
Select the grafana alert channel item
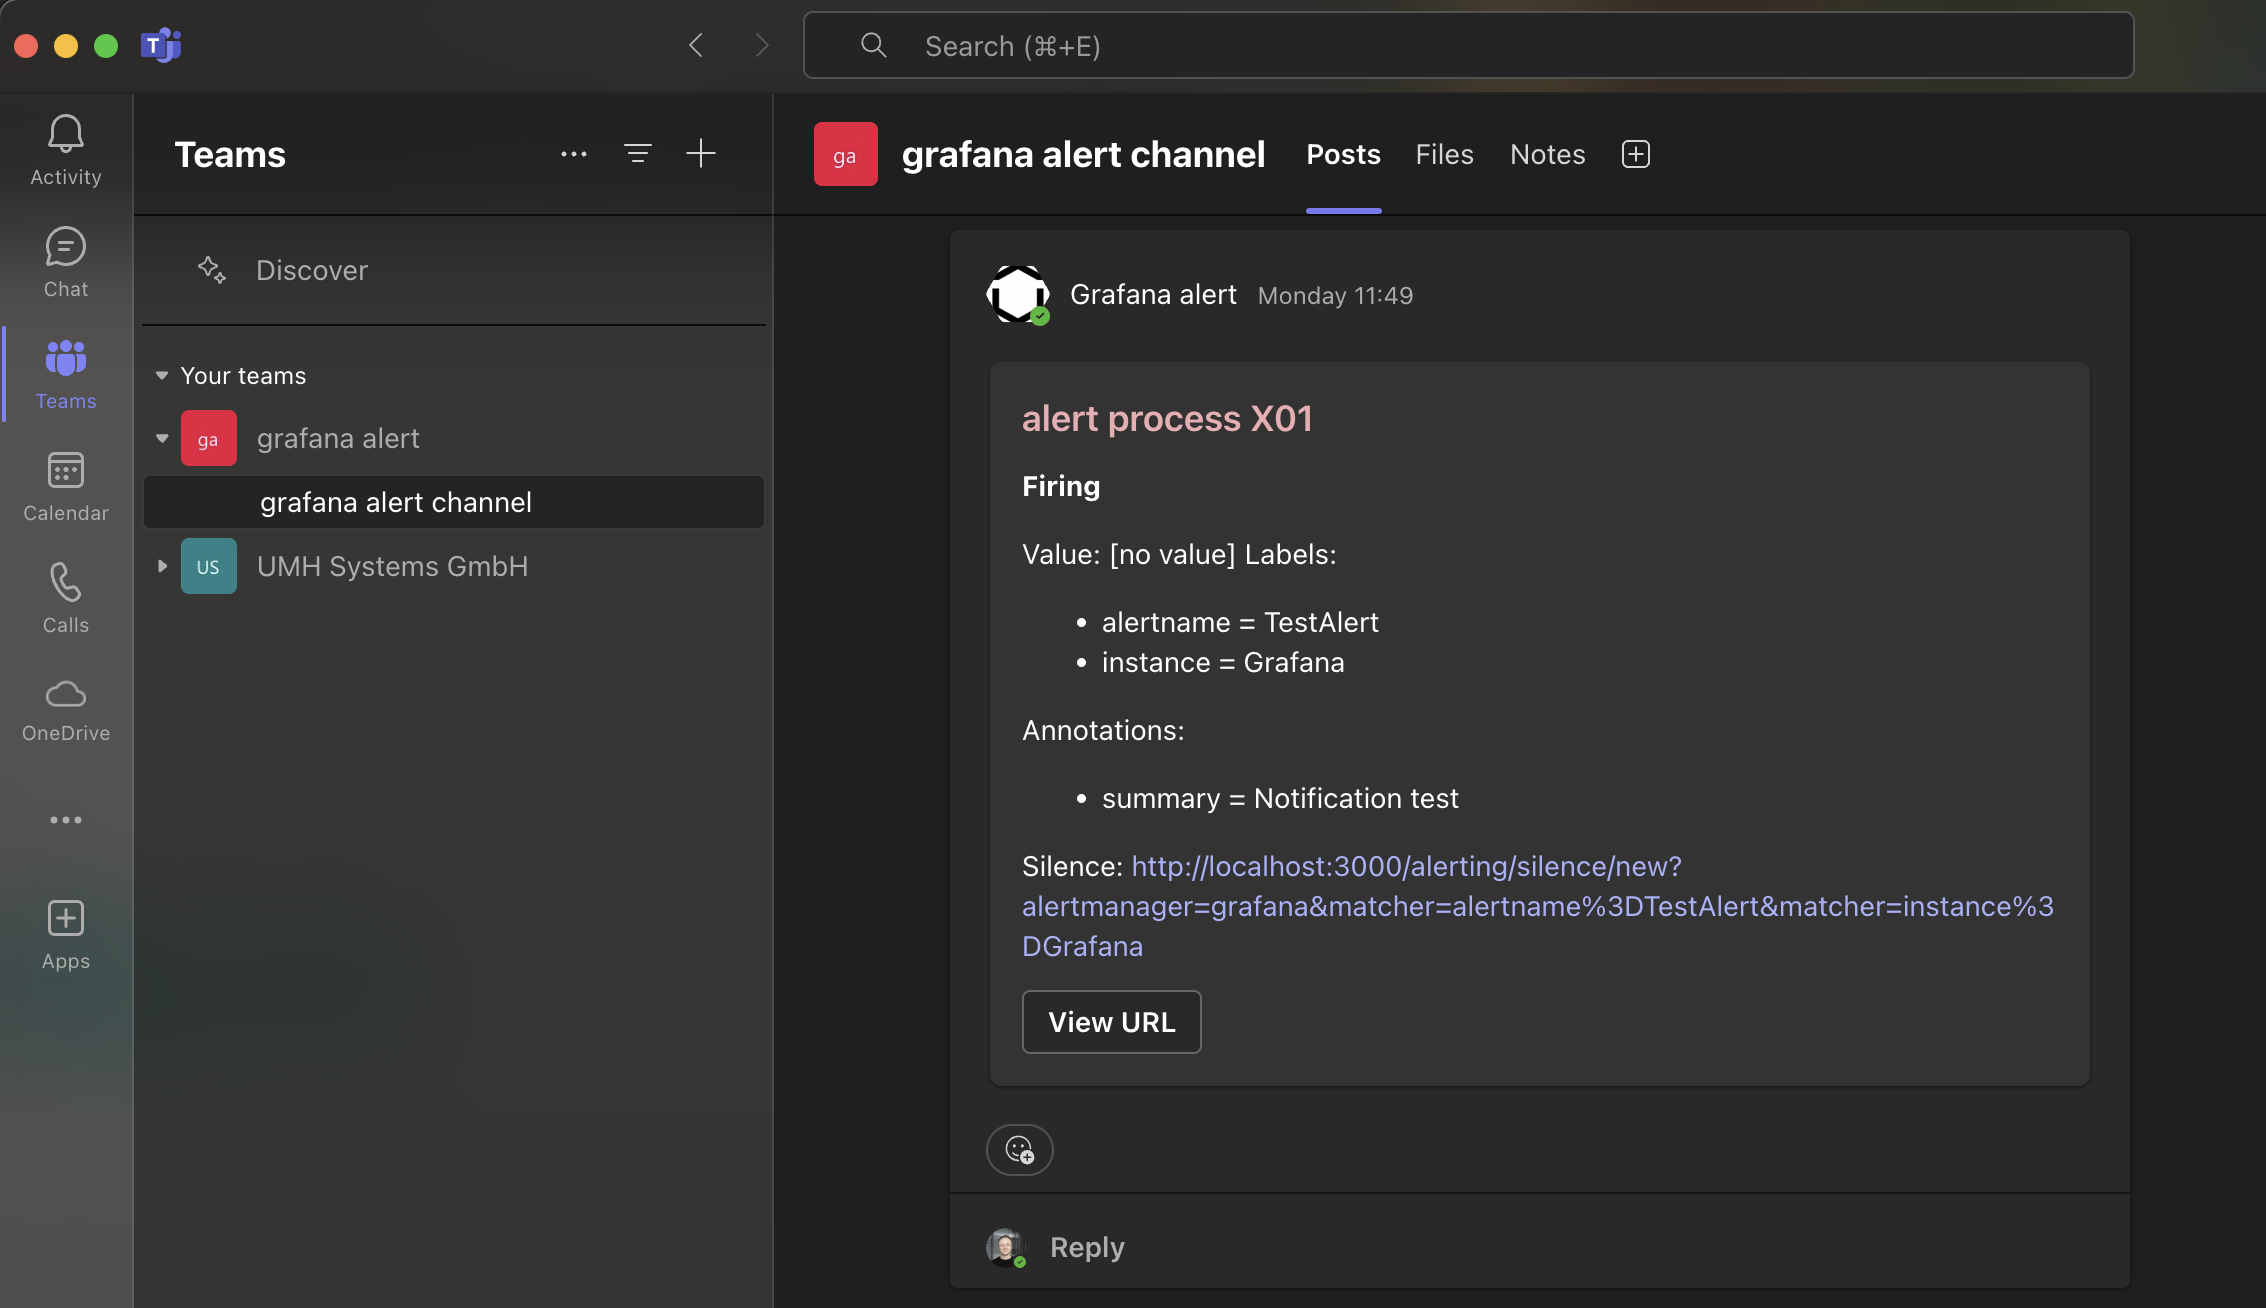(x=396, y=502)
